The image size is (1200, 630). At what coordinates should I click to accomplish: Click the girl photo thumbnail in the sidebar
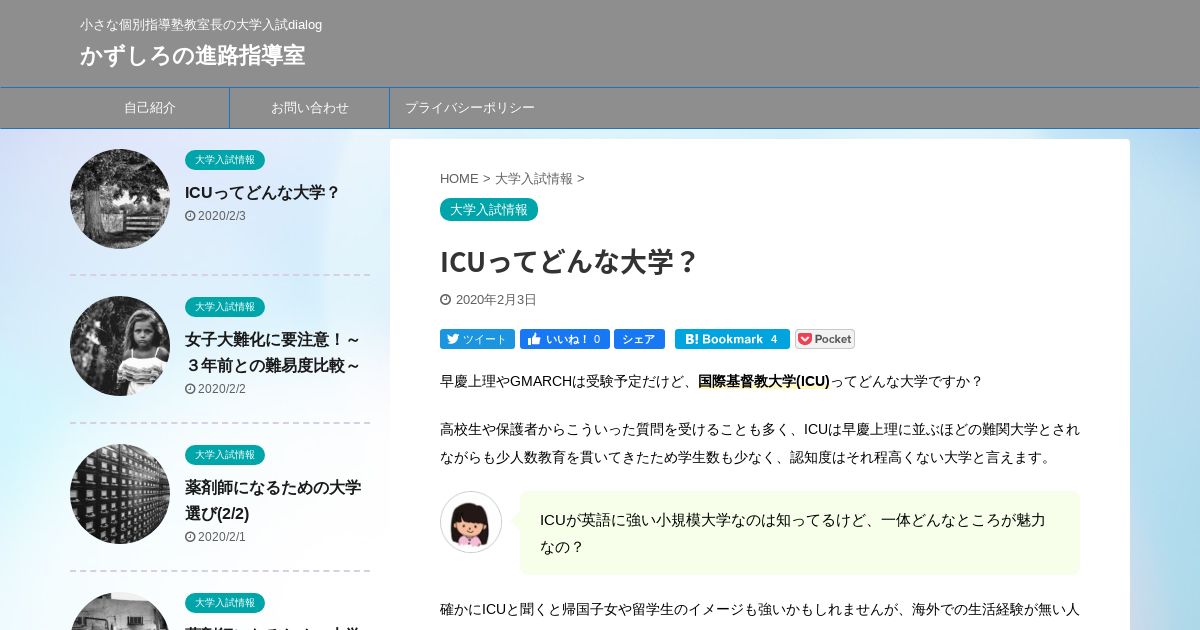pos(120,346)
